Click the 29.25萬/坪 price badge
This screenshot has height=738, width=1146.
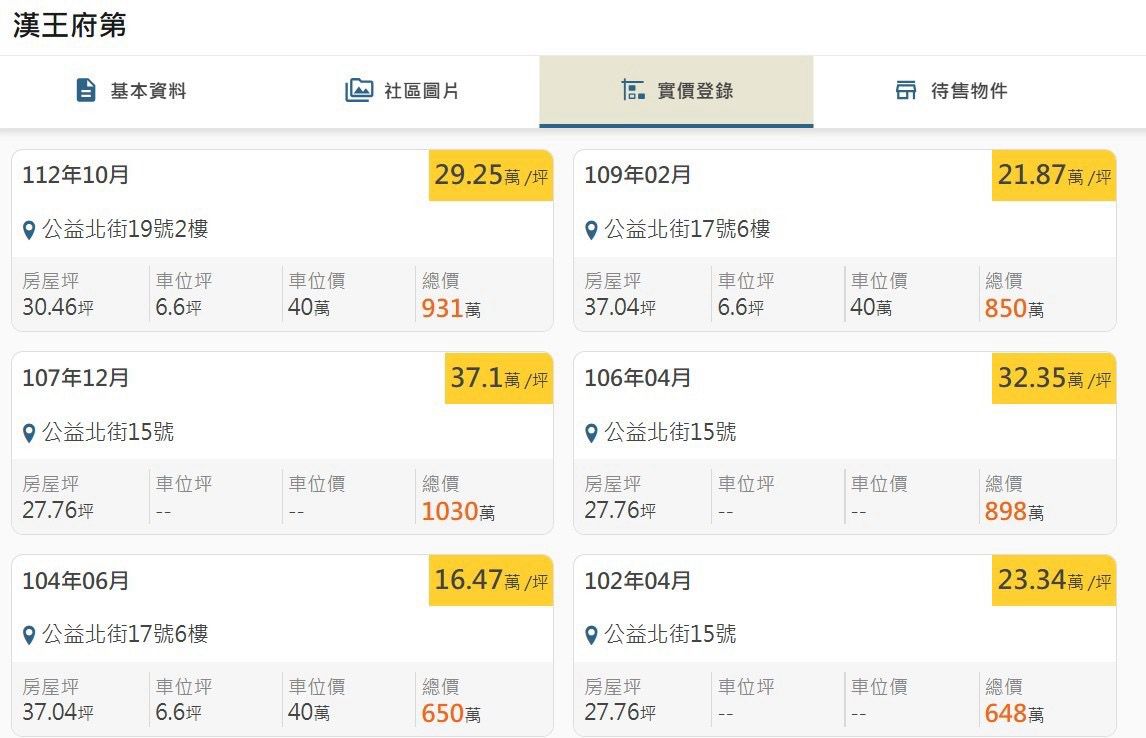pos(491,176)
